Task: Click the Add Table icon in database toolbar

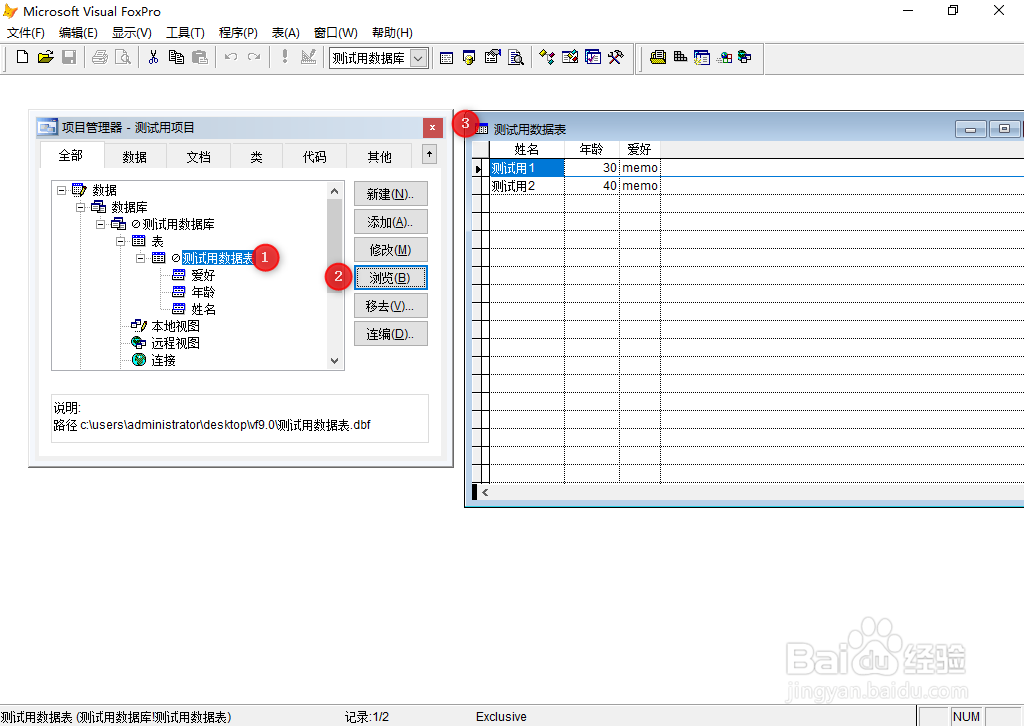Action: click(680, 57)
